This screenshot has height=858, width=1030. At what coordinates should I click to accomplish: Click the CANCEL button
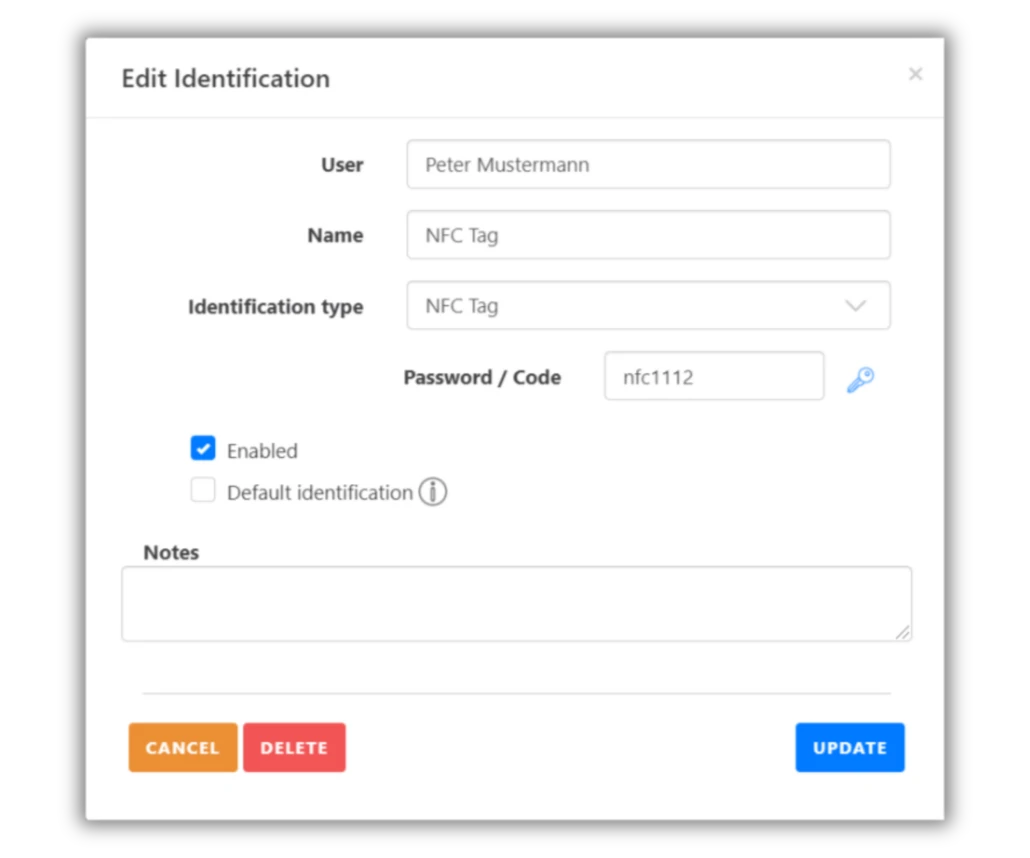point(182,747)
